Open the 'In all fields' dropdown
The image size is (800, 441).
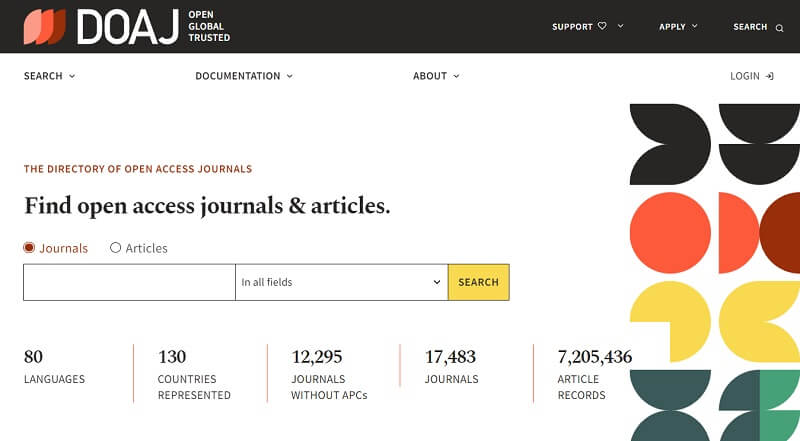point(341,282)
